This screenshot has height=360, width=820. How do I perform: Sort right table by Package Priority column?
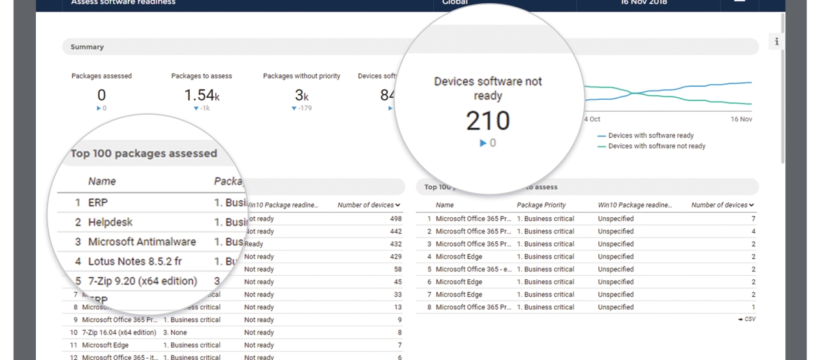[x=541, y=205]
